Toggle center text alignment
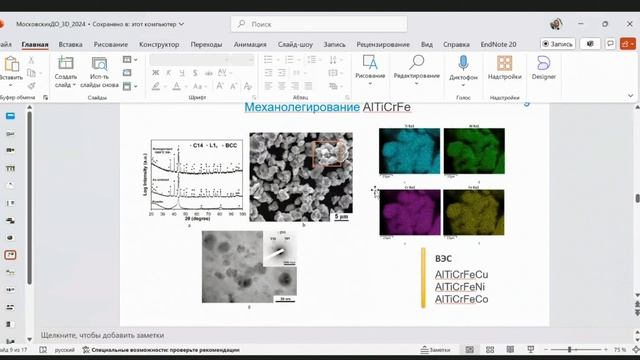 tap(282, 86)
